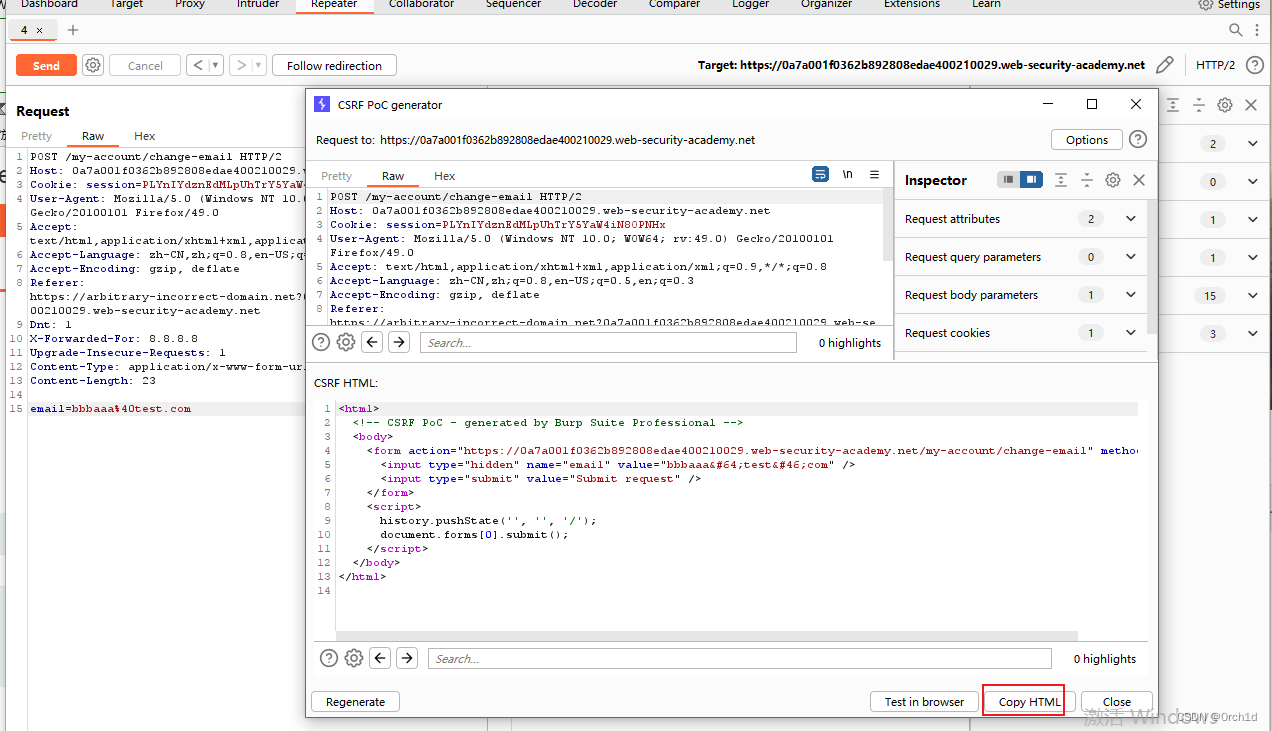Open help icon beside CSRF HTML search
The width and height of the screenshot is (1272, 731).
tap(329, 658)
